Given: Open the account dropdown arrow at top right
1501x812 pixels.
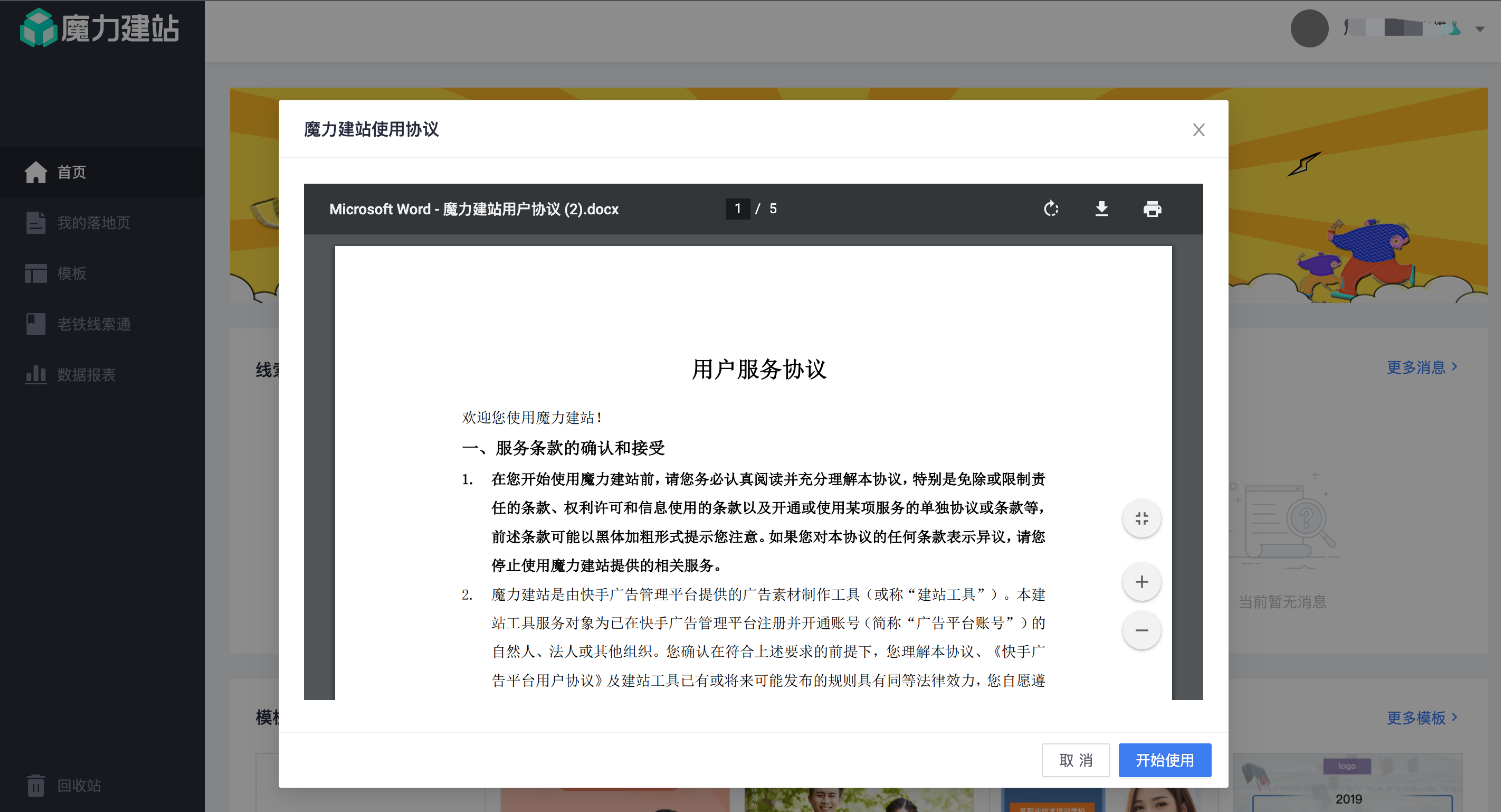Looking at the screenshot, I should [x=1480, y=29].
